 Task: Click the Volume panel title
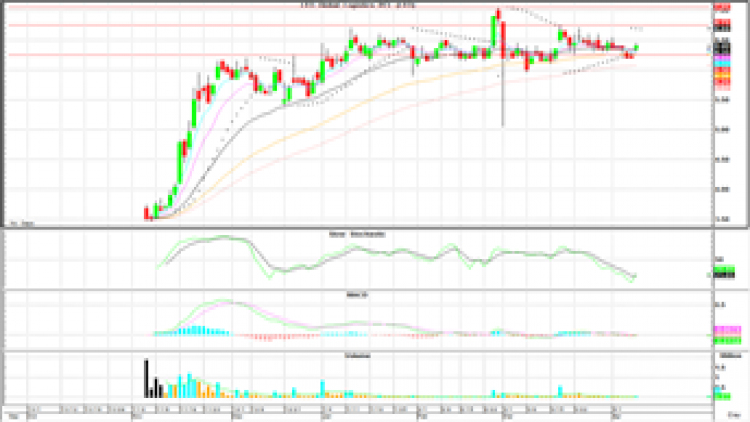(x=357, y=355)
